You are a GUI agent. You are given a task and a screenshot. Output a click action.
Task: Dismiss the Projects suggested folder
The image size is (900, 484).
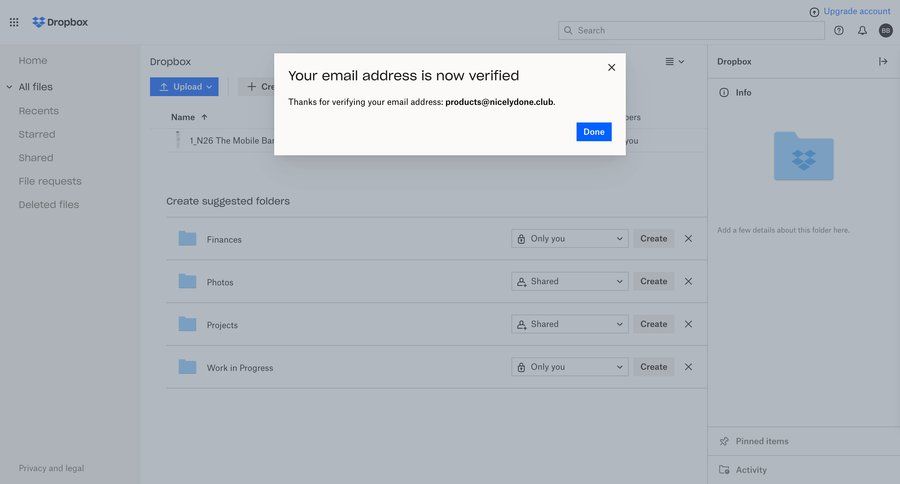(688, 324)
